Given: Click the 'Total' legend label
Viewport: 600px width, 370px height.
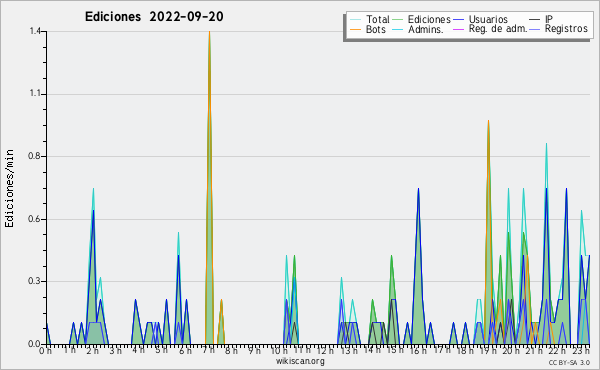Looking at the screenshot, I should pyautogui.click(x=378, y=19).
